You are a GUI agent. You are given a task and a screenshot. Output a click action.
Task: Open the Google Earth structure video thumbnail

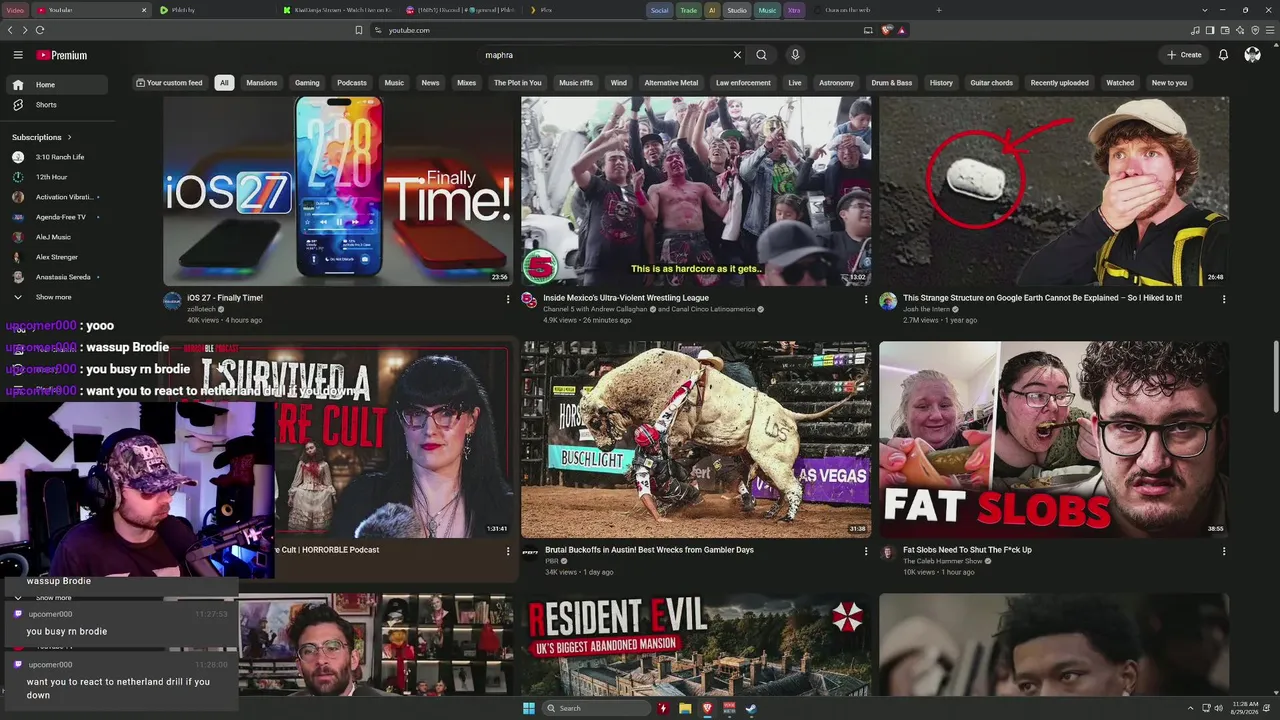(x=1054, y=191)
